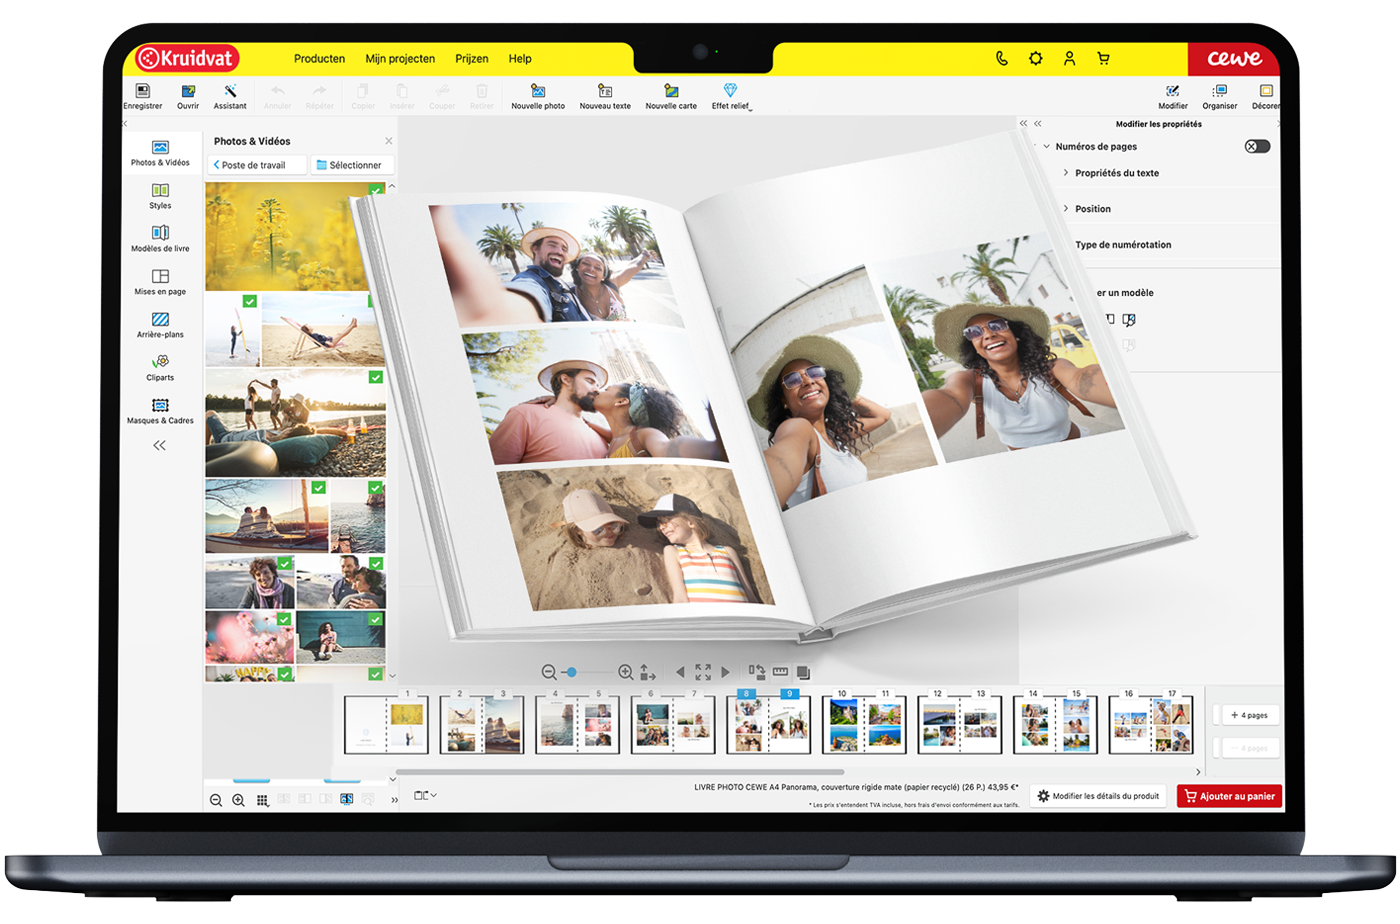Toggle the checkmark on the surfboard photo
This screenshot has width=1400, height=924.
coord(250,301)
